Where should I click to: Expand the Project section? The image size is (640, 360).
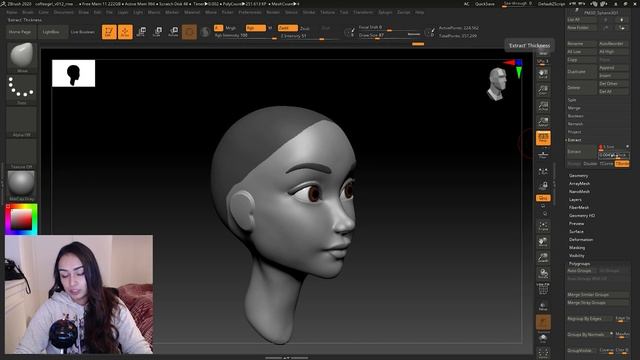[x=574, y=132]
